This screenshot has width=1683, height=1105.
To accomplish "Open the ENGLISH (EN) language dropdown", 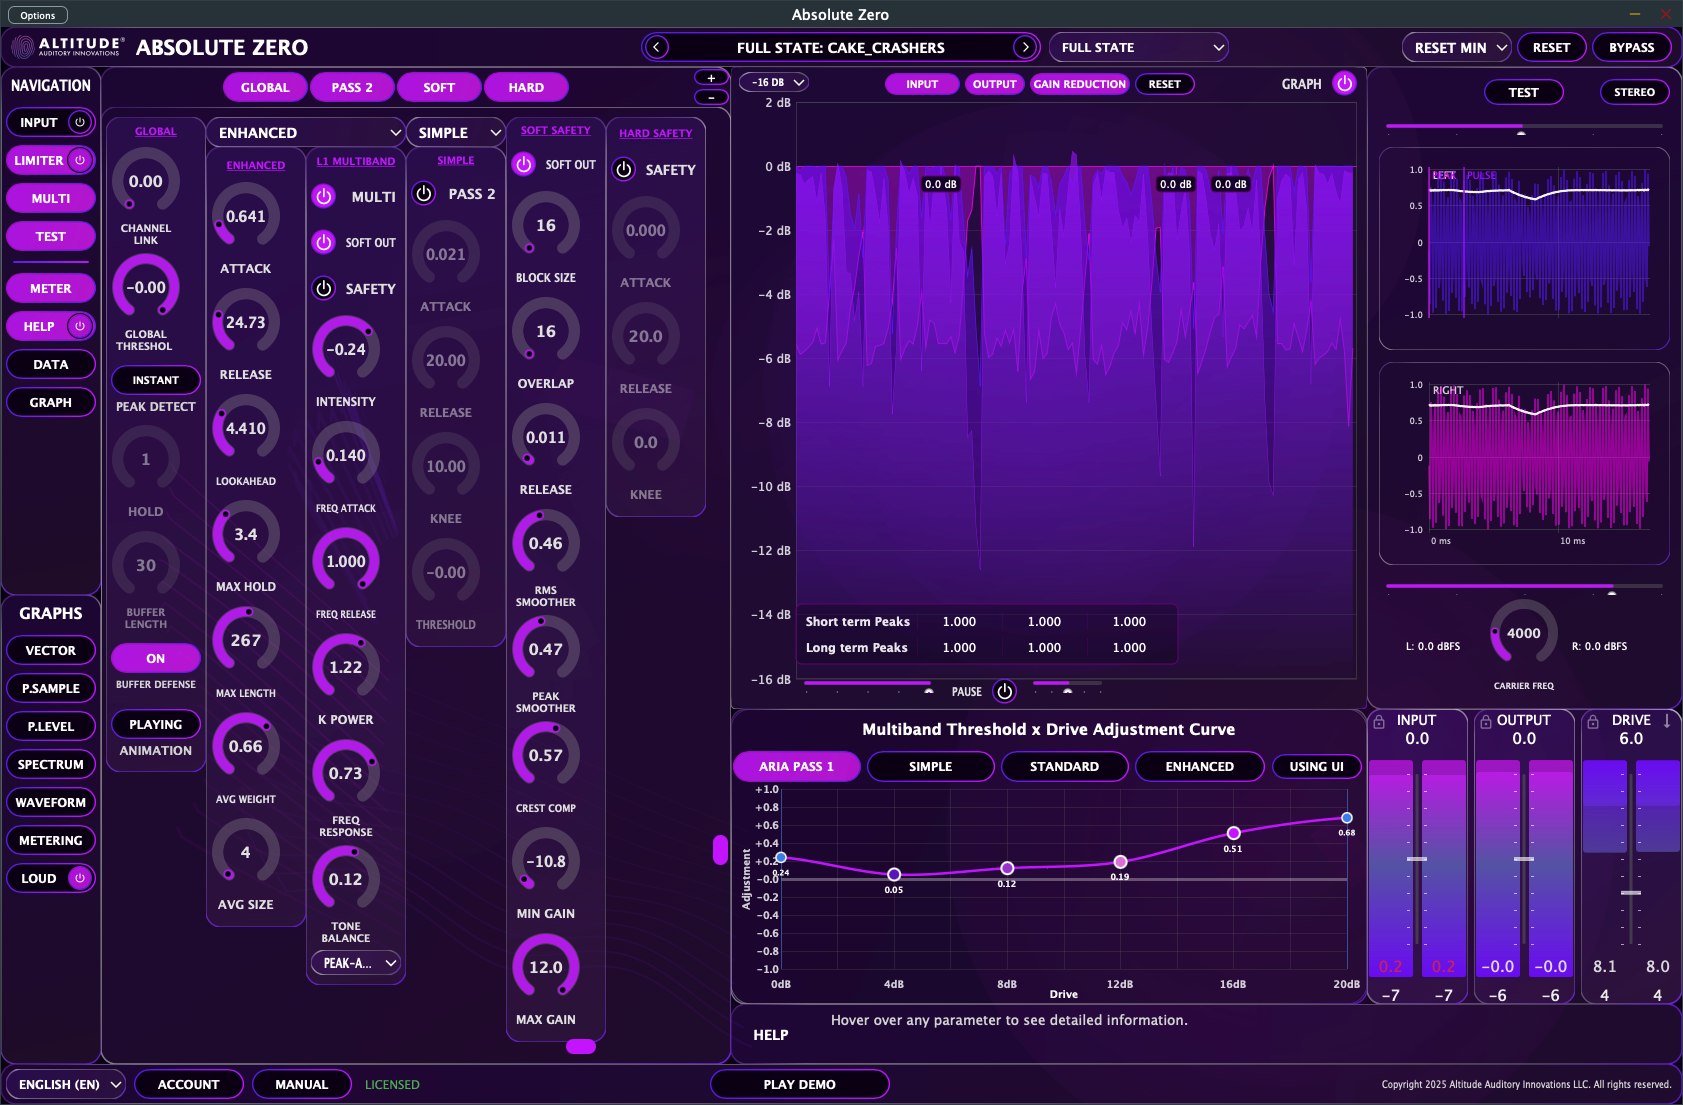I will coord(68,1084).
